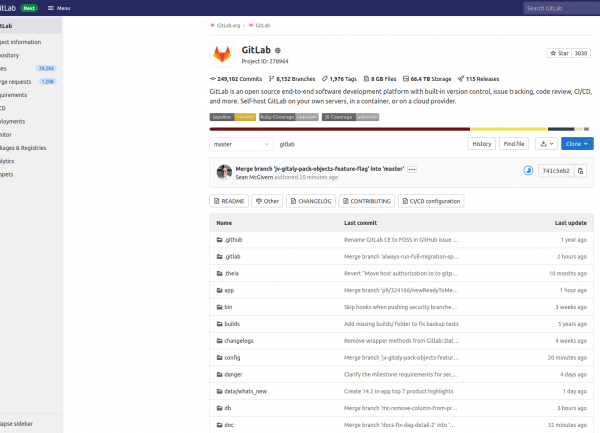
Task: Open the download source code dropdown
Action: [x=546, y=144]
